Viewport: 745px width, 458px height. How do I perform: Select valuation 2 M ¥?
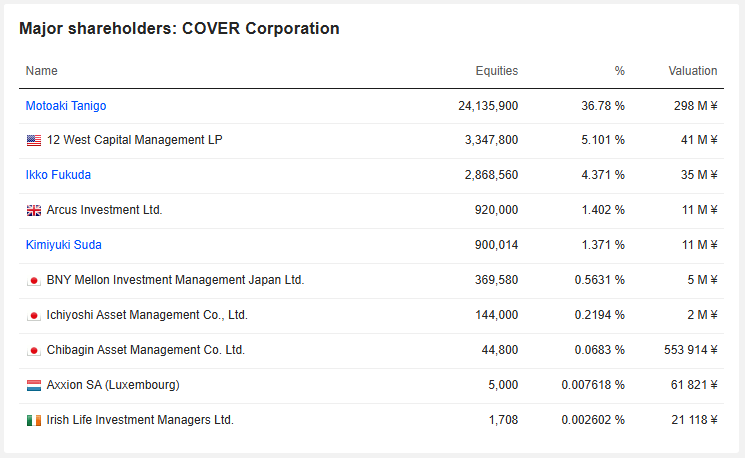click(702, 315)
